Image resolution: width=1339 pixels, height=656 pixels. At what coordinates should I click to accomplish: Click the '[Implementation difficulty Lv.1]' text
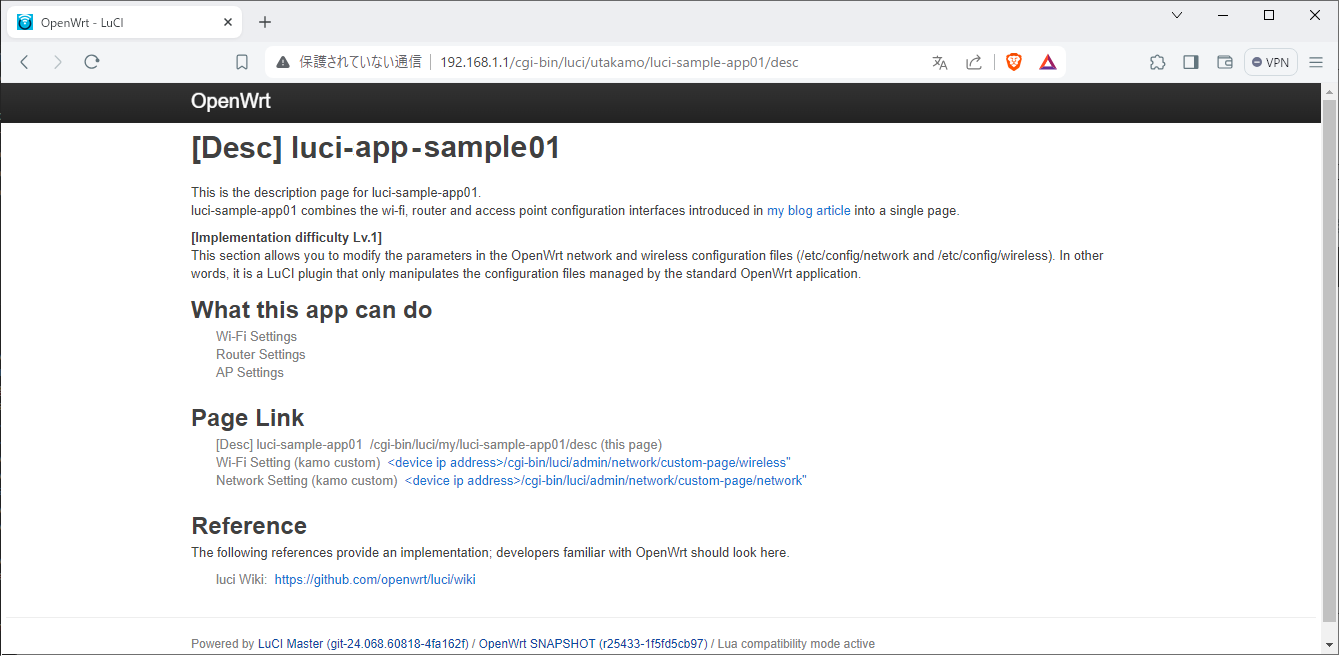(x=286, y=237)
